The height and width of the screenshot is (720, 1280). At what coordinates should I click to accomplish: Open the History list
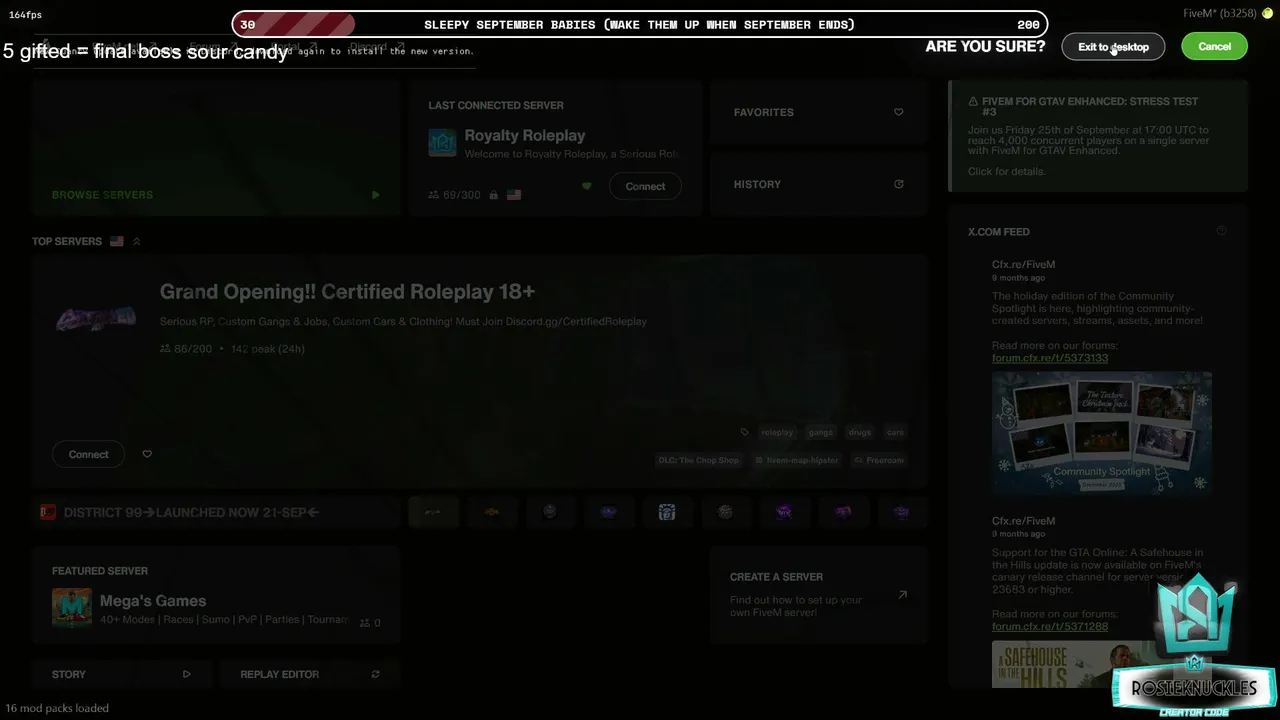pyautogui.click(x=819, y=184)
